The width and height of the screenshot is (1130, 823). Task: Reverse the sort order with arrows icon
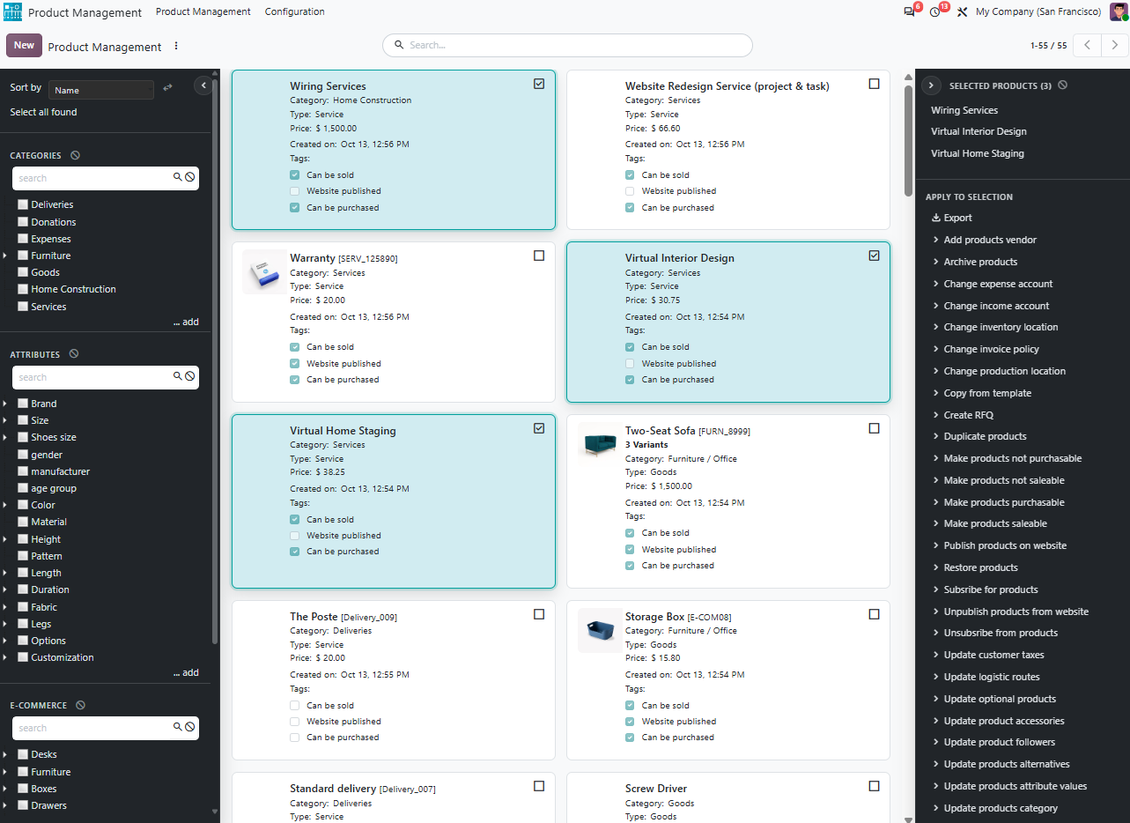[168, 88]
